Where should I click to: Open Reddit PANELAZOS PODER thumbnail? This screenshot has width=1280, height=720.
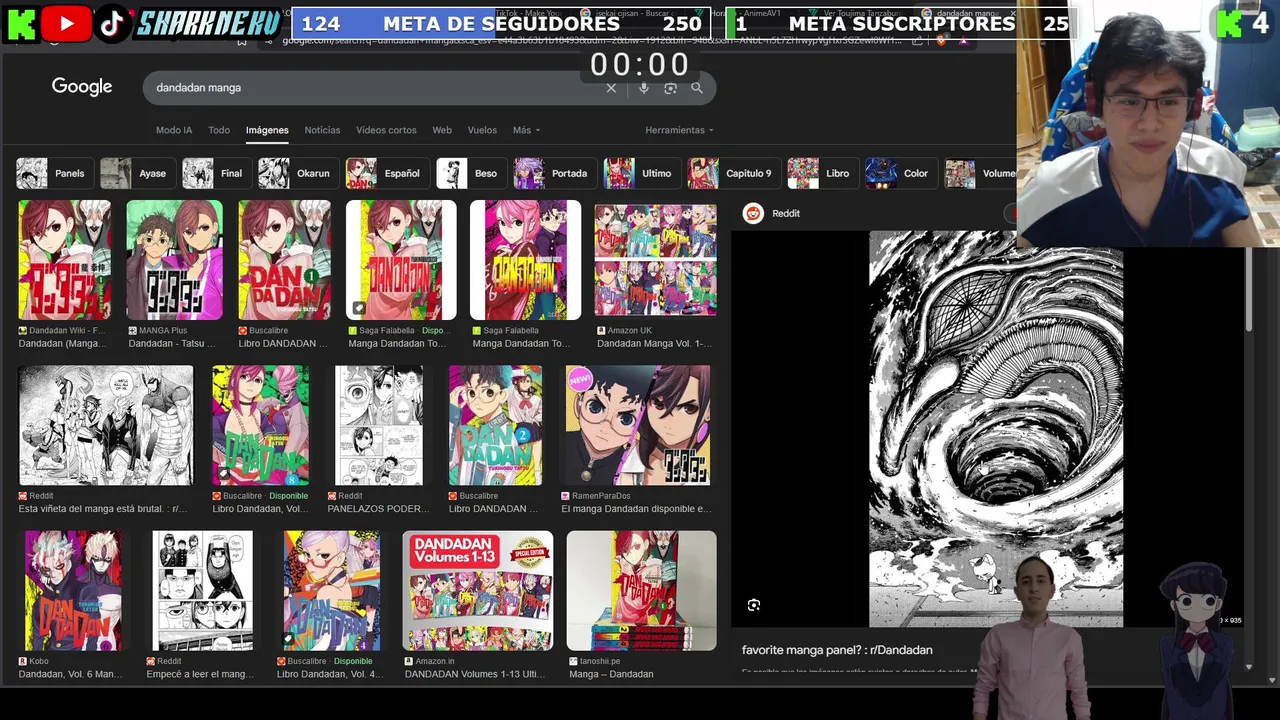[379, 425]
